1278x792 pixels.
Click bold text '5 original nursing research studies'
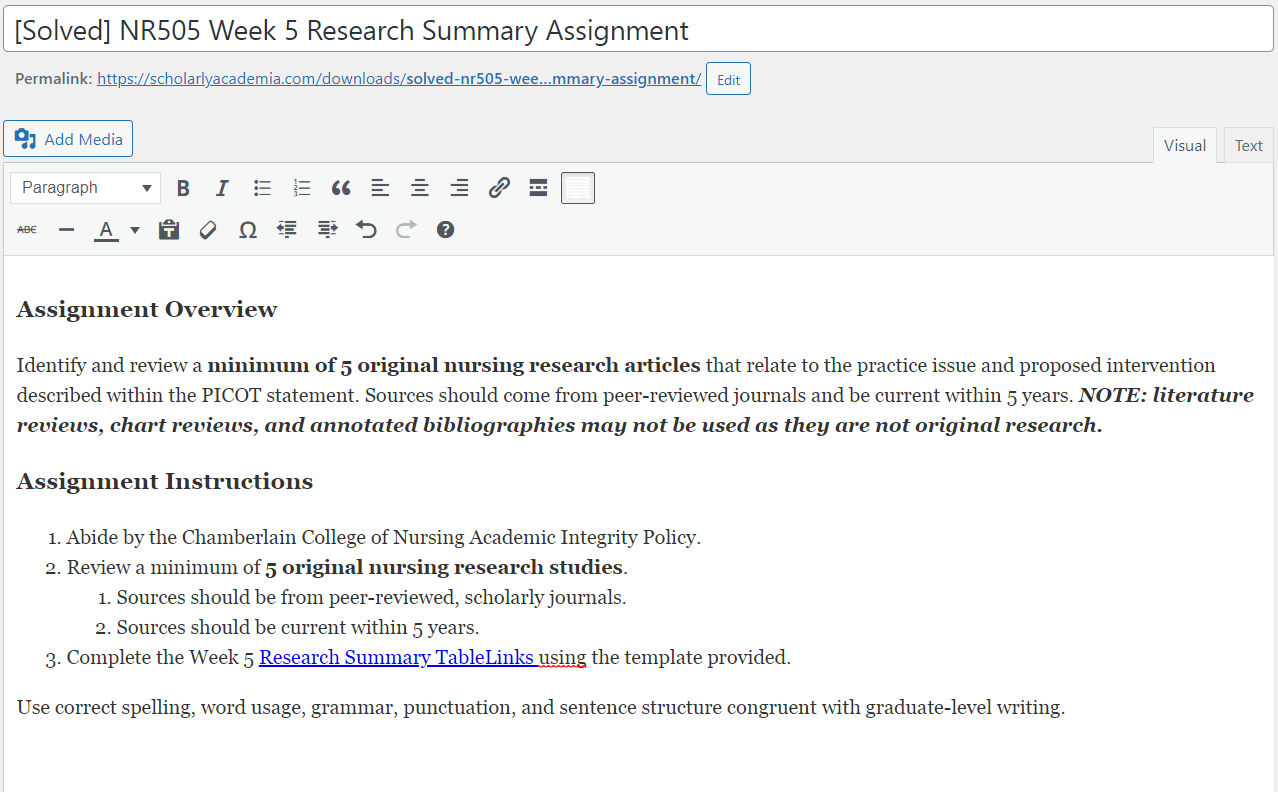(444, 568)
